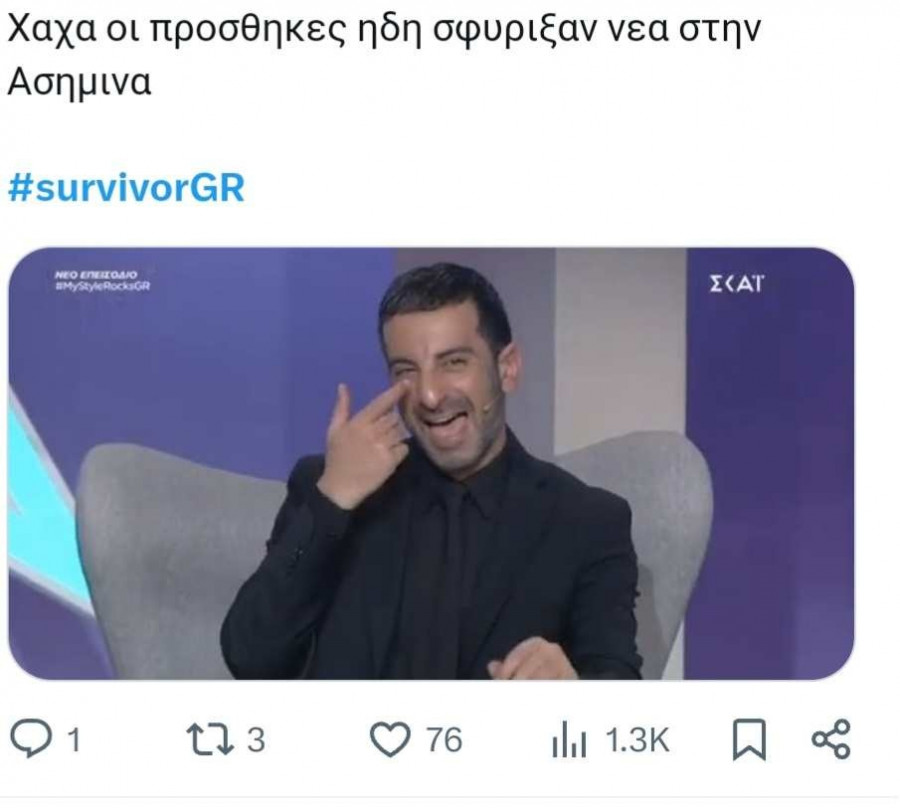
Task: Click the reply speech bubble icon
Action: (x=31, y=739)
